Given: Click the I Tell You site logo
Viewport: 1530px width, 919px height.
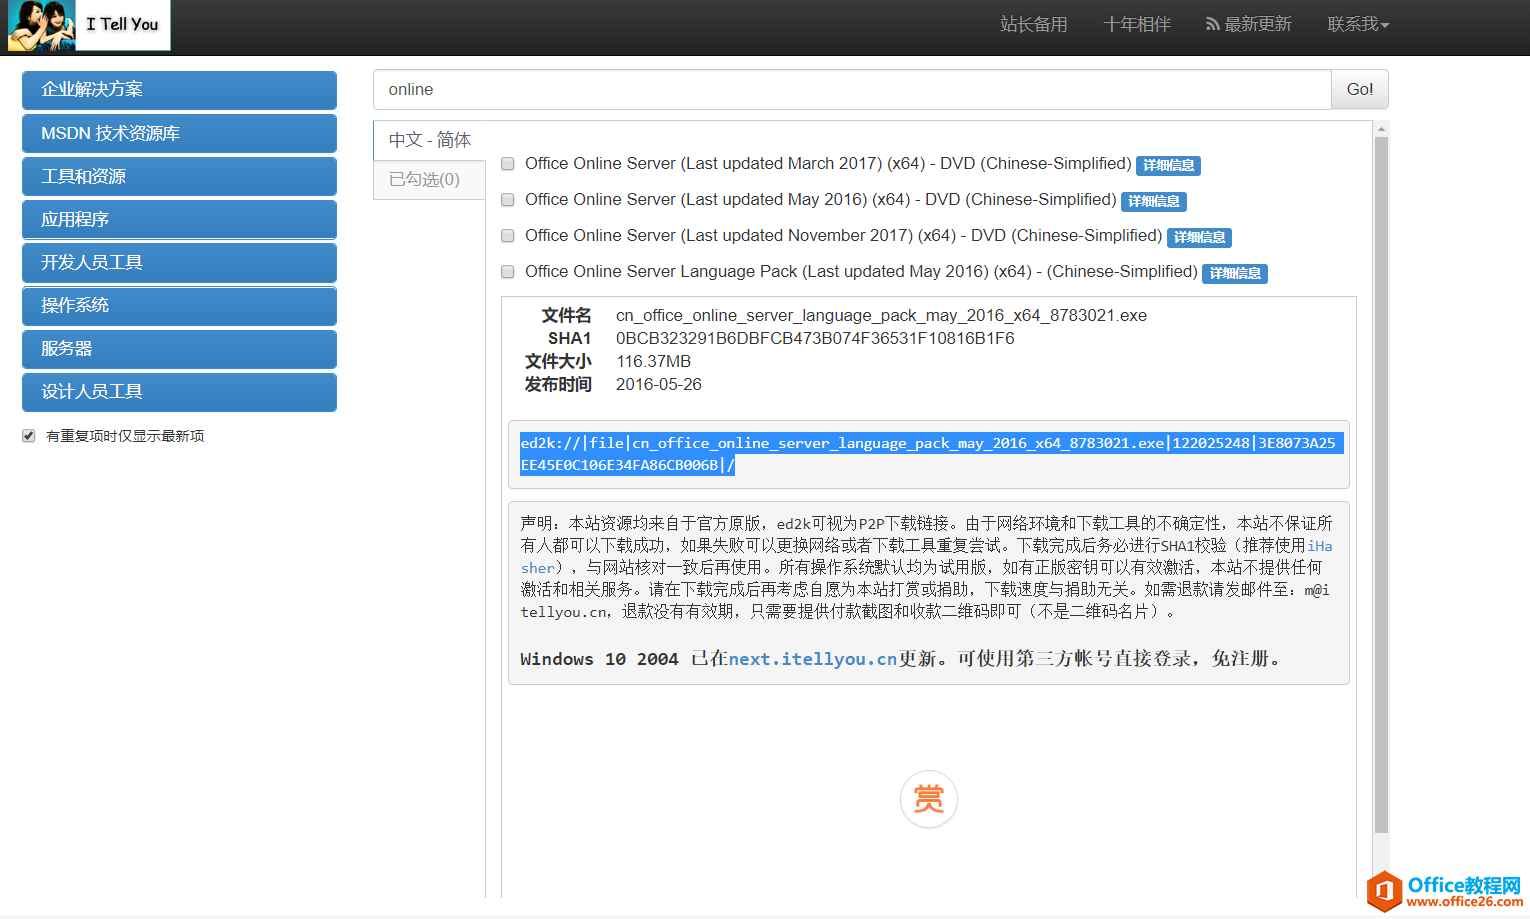Looking at the screenshot, I should 88,25.
